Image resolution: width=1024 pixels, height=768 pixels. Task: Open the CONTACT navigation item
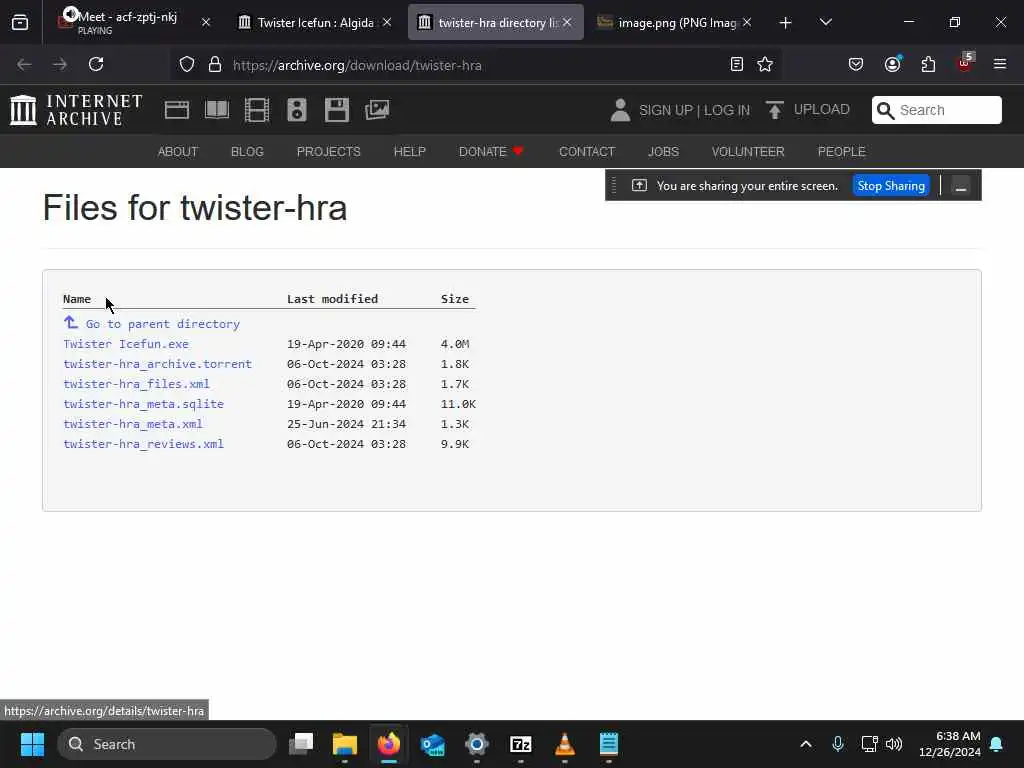(x=587, y=152)
